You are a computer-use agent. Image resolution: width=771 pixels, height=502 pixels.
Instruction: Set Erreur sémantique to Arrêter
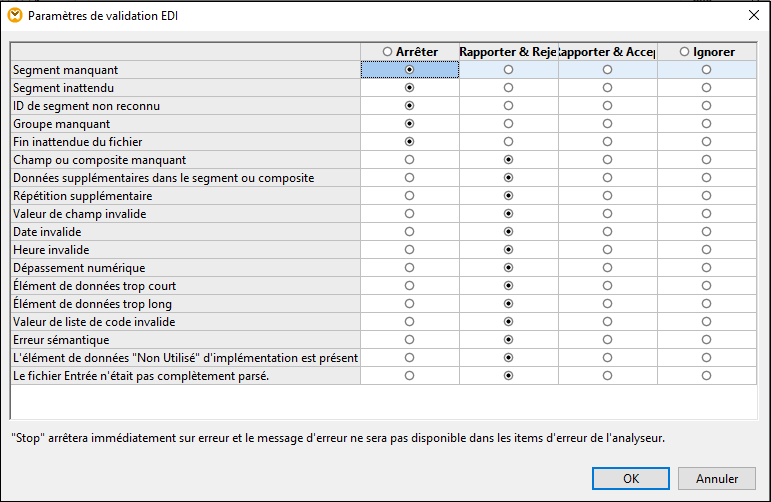click(x=409, y=340)
